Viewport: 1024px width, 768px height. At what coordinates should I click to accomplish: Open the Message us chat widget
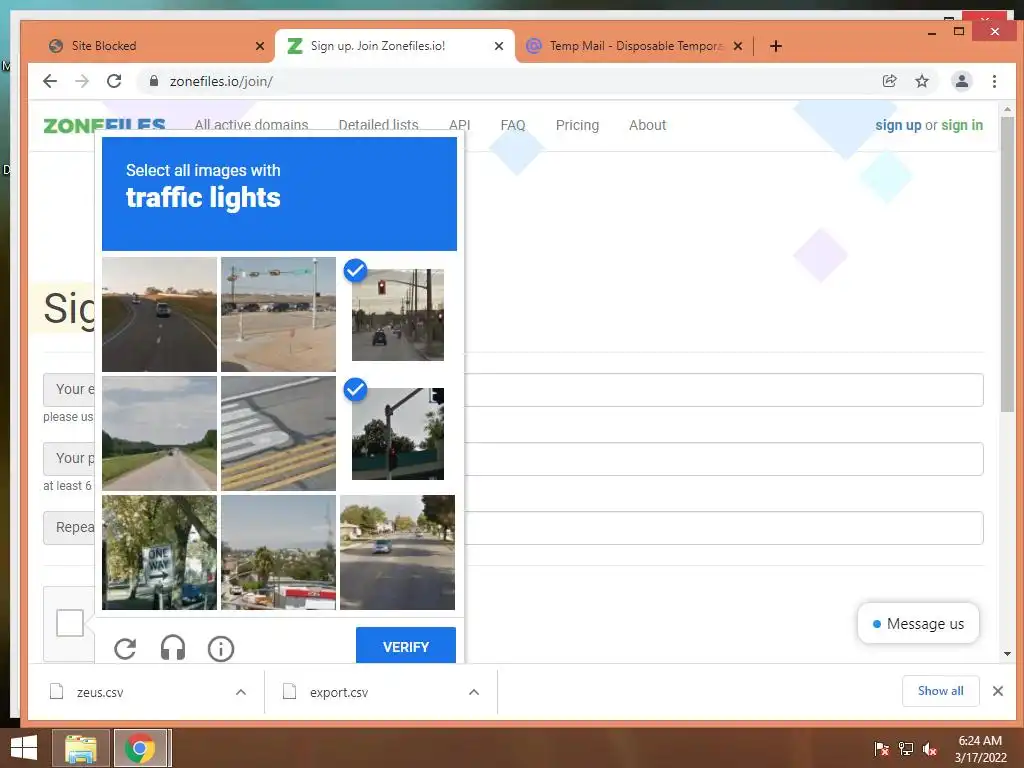pyautogui.click(x=918, y=624)
